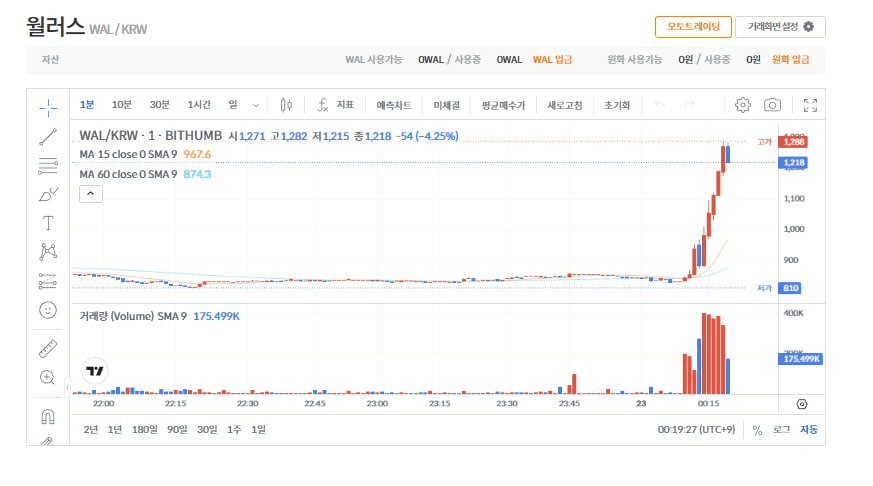Image resolution: width=873 pixels, height=486 pixels.
Task: Collapse the indicator legend with chevron
Action: (x=91, y=194)
